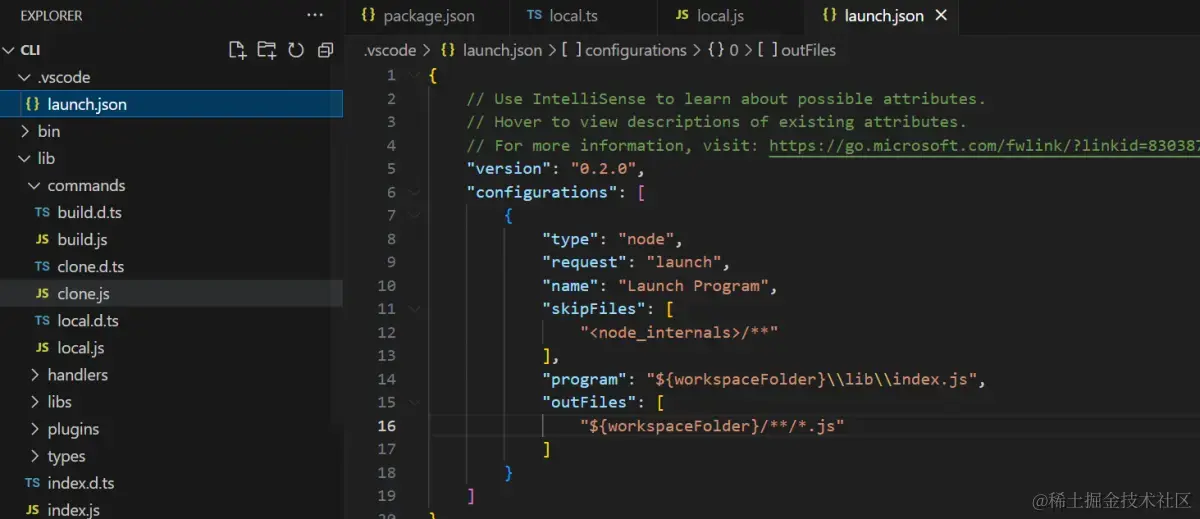
Task: Open the Explorer more actions ellipsis
Action: pos(315,15)
